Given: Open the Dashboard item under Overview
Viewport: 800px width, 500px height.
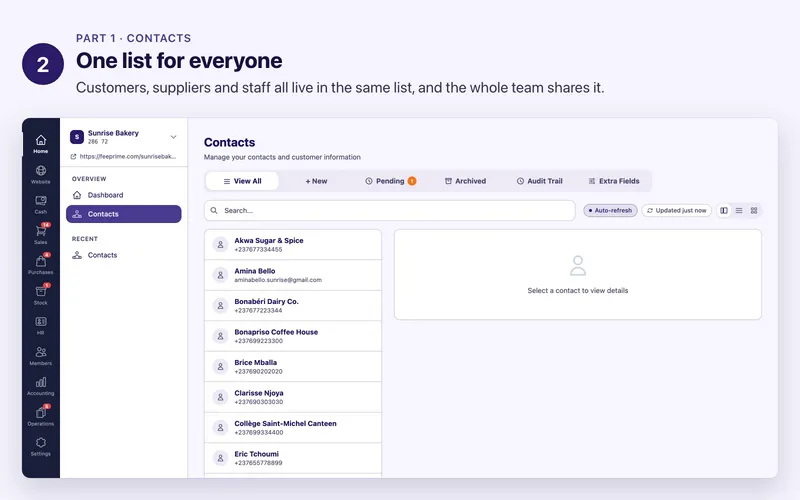Looking at the screenshot, I should [123, 195].
